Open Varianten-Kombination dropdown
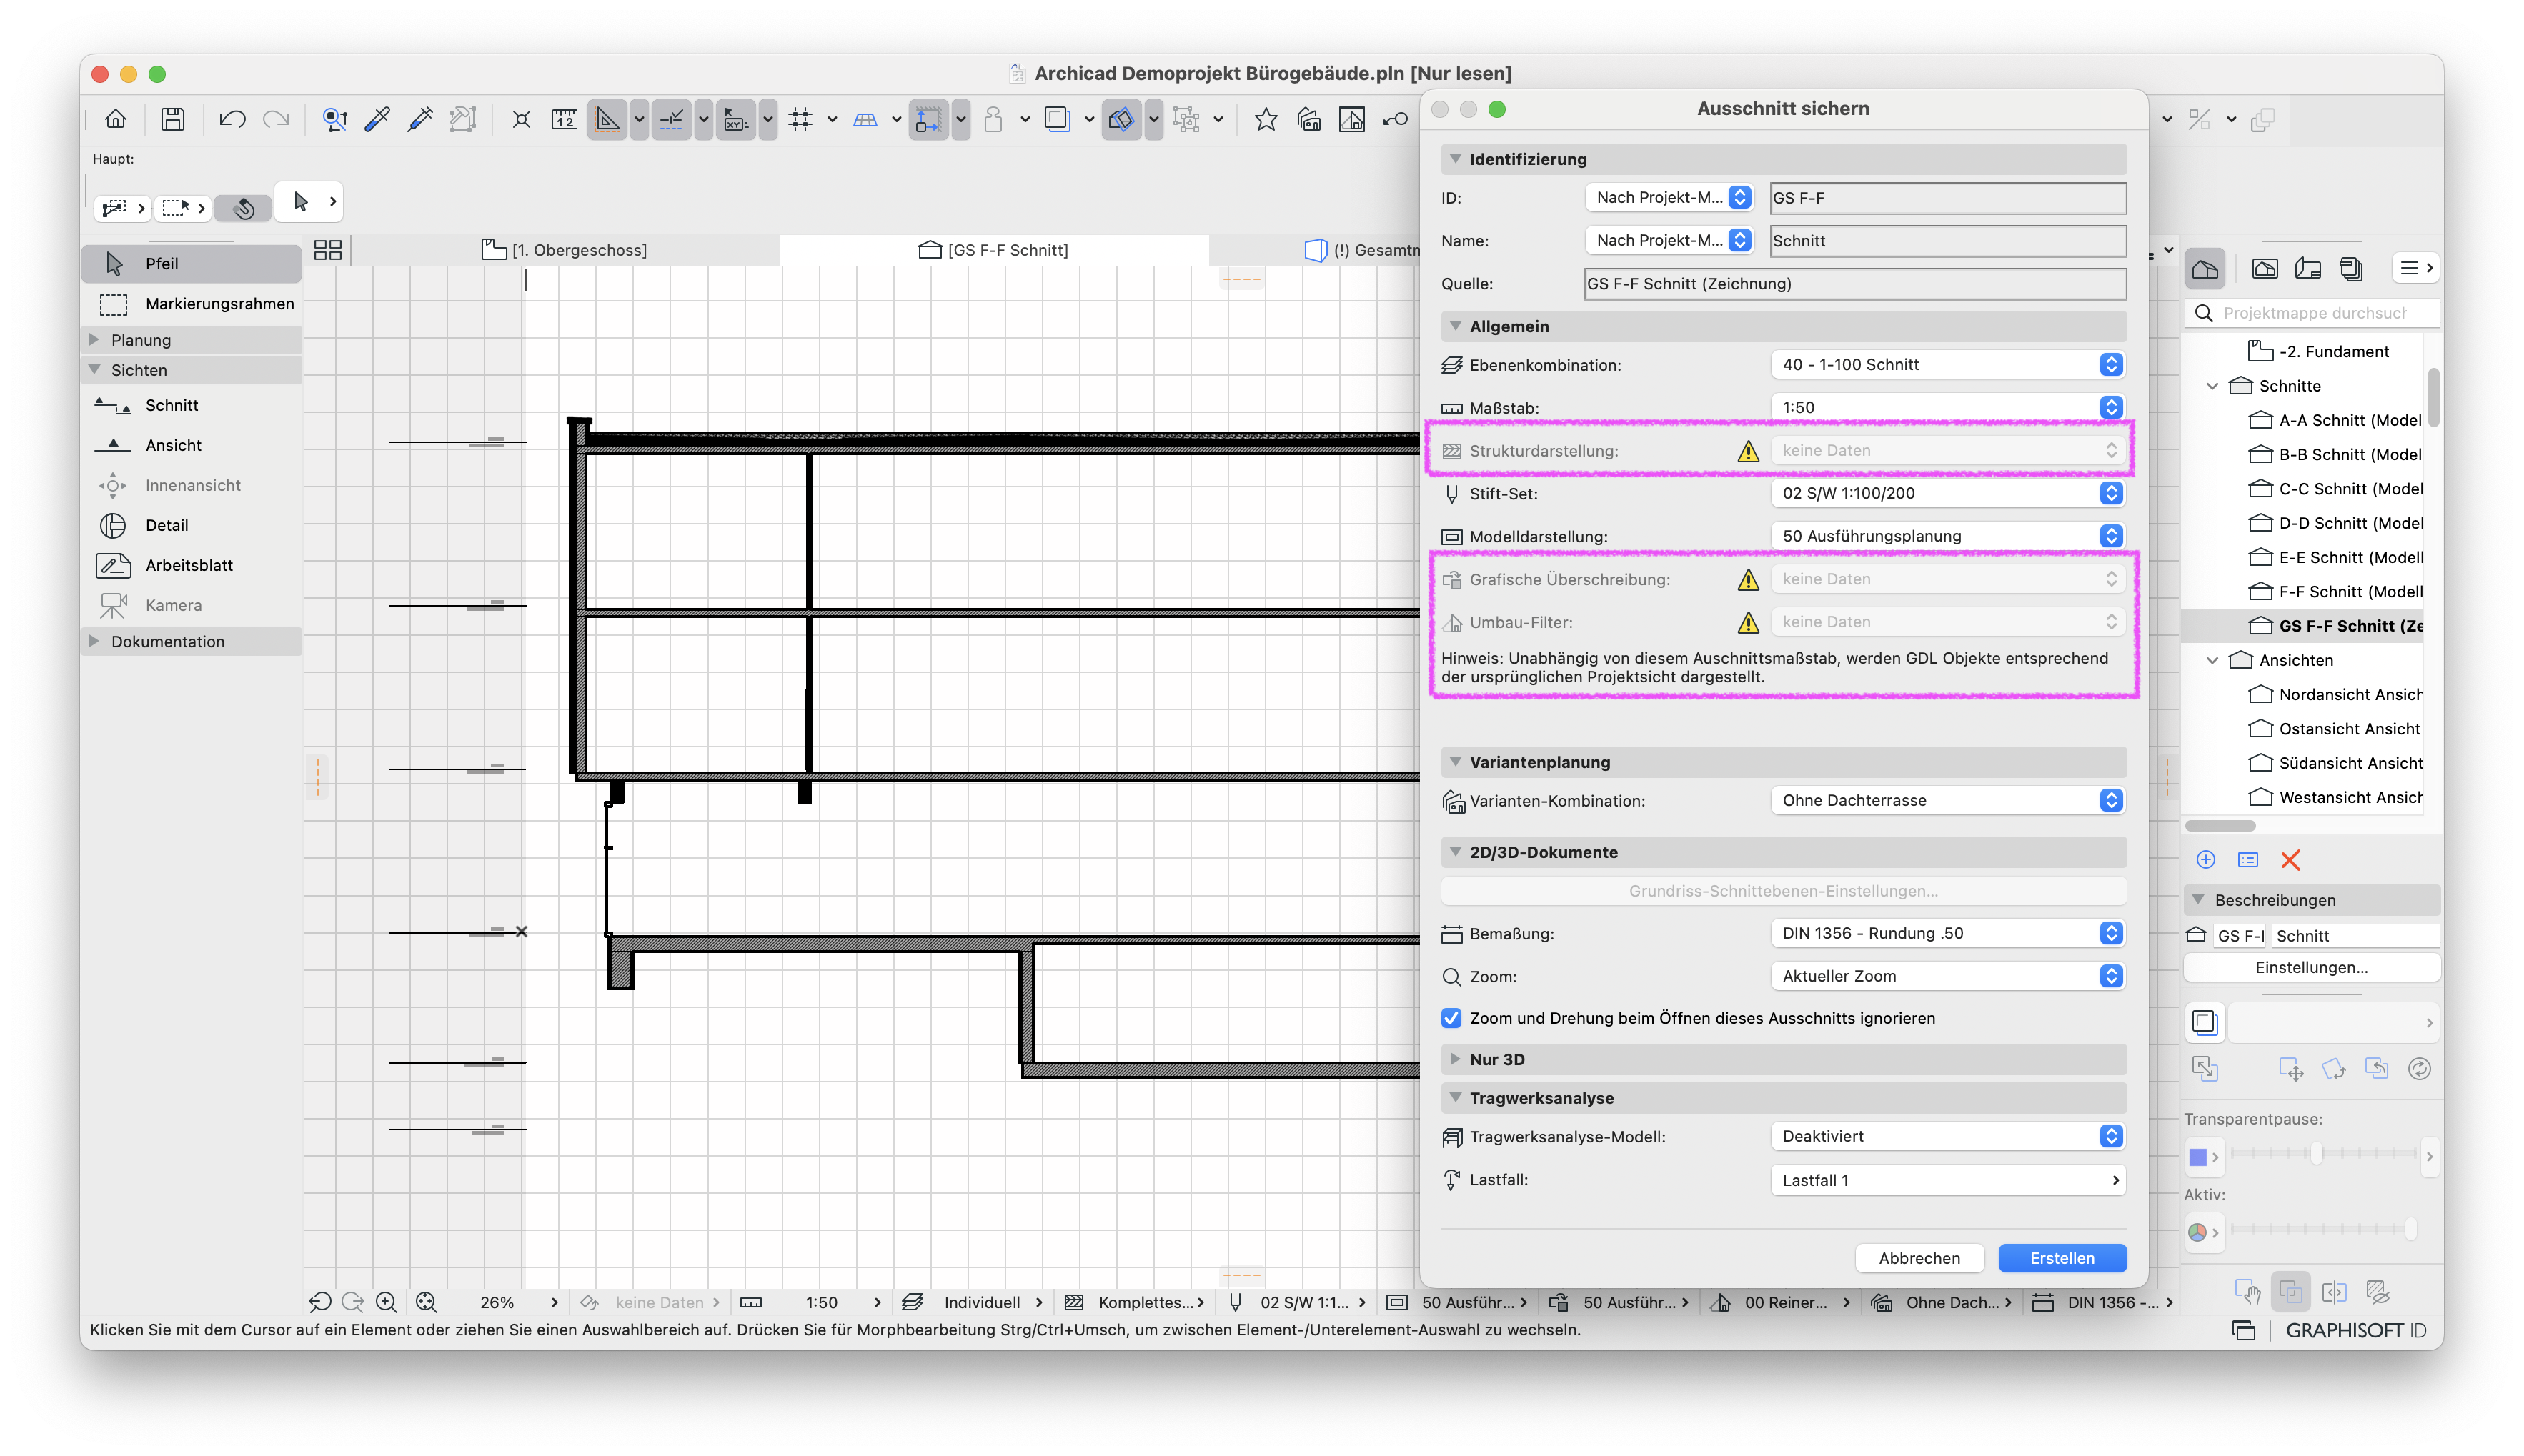Screen dimensions: 2524x1456 (x=1947, y=800)
